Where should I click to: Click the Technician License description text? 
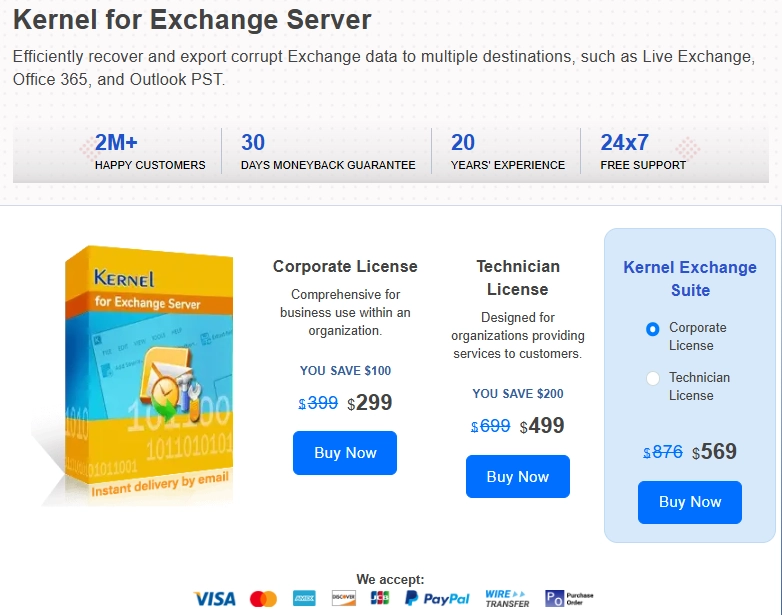click(518, 336)
